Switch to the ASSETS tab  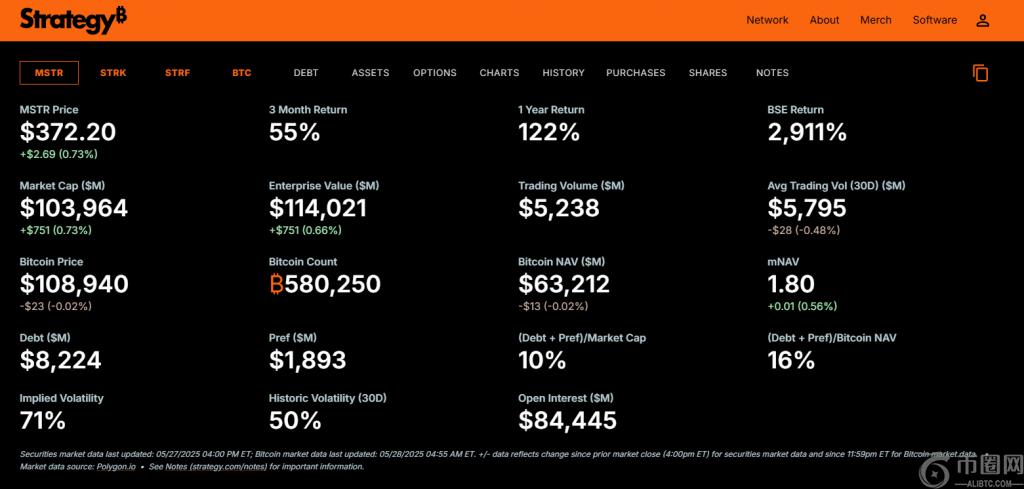[370, 73]
